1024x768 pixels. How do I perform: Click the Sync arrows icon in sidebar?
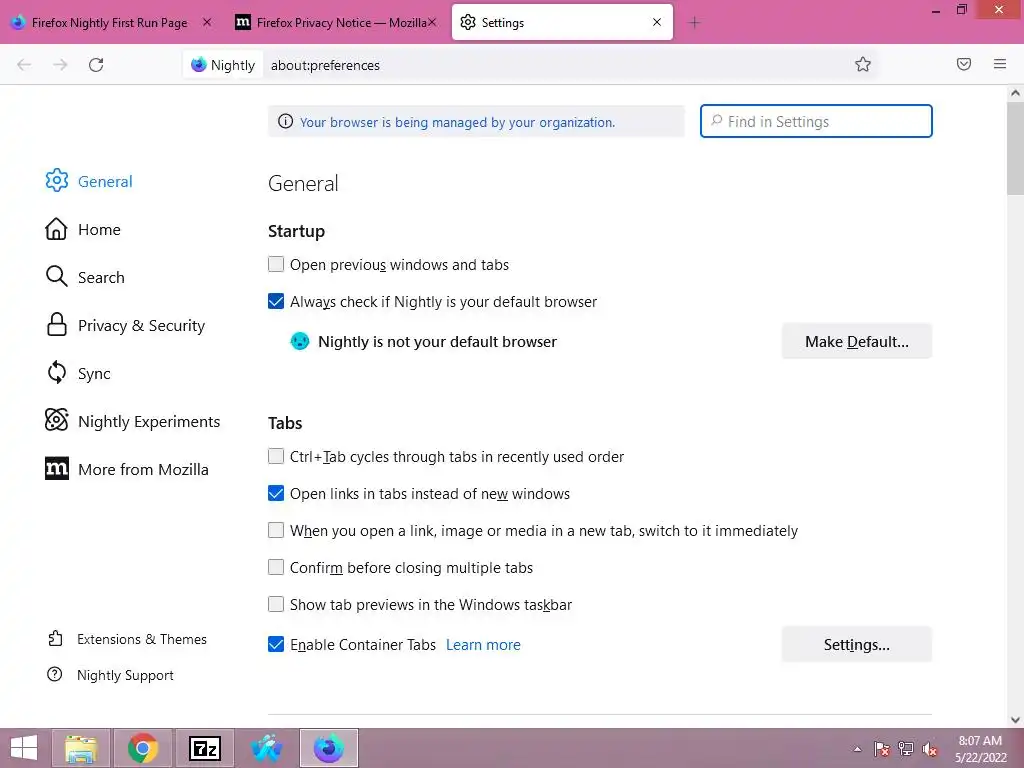(x=57, y=373)
